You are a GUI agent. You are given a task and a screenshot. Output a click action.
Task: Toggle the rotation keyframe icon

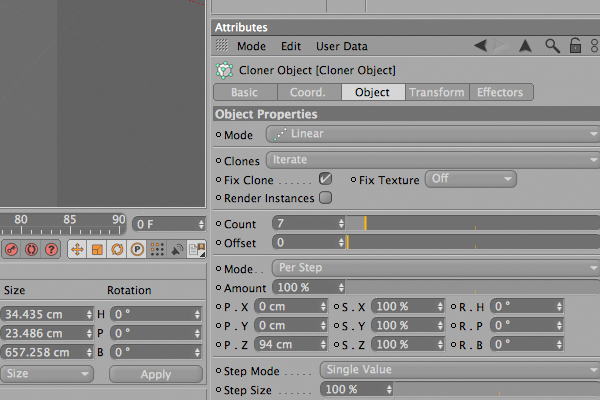117,250
